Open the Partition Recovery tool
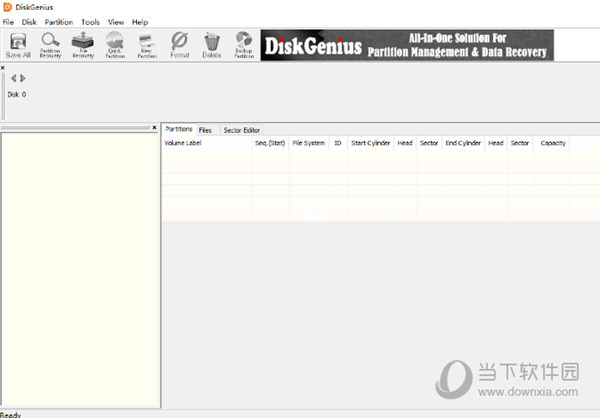The height and width of the screenshot is (418, 600). pyautogui.click(x=50, y=45)
